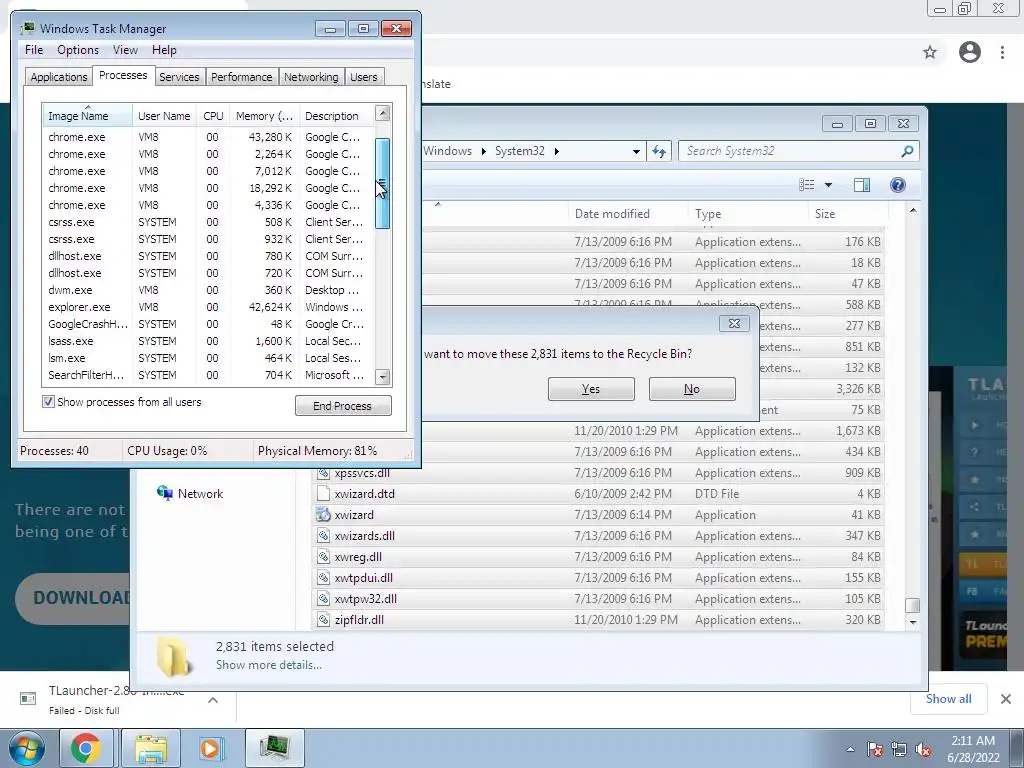Image resolution: width=1024 pixels, height=768 pixels.
Task: Open Task Manager Help menu
Action: 164,50
